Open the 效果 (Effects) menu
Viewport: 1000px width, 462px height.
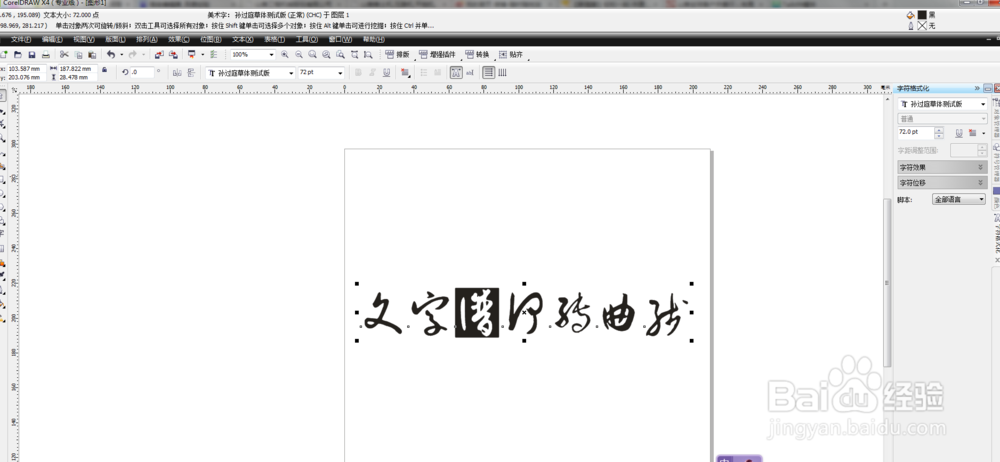tap(179, 40)
